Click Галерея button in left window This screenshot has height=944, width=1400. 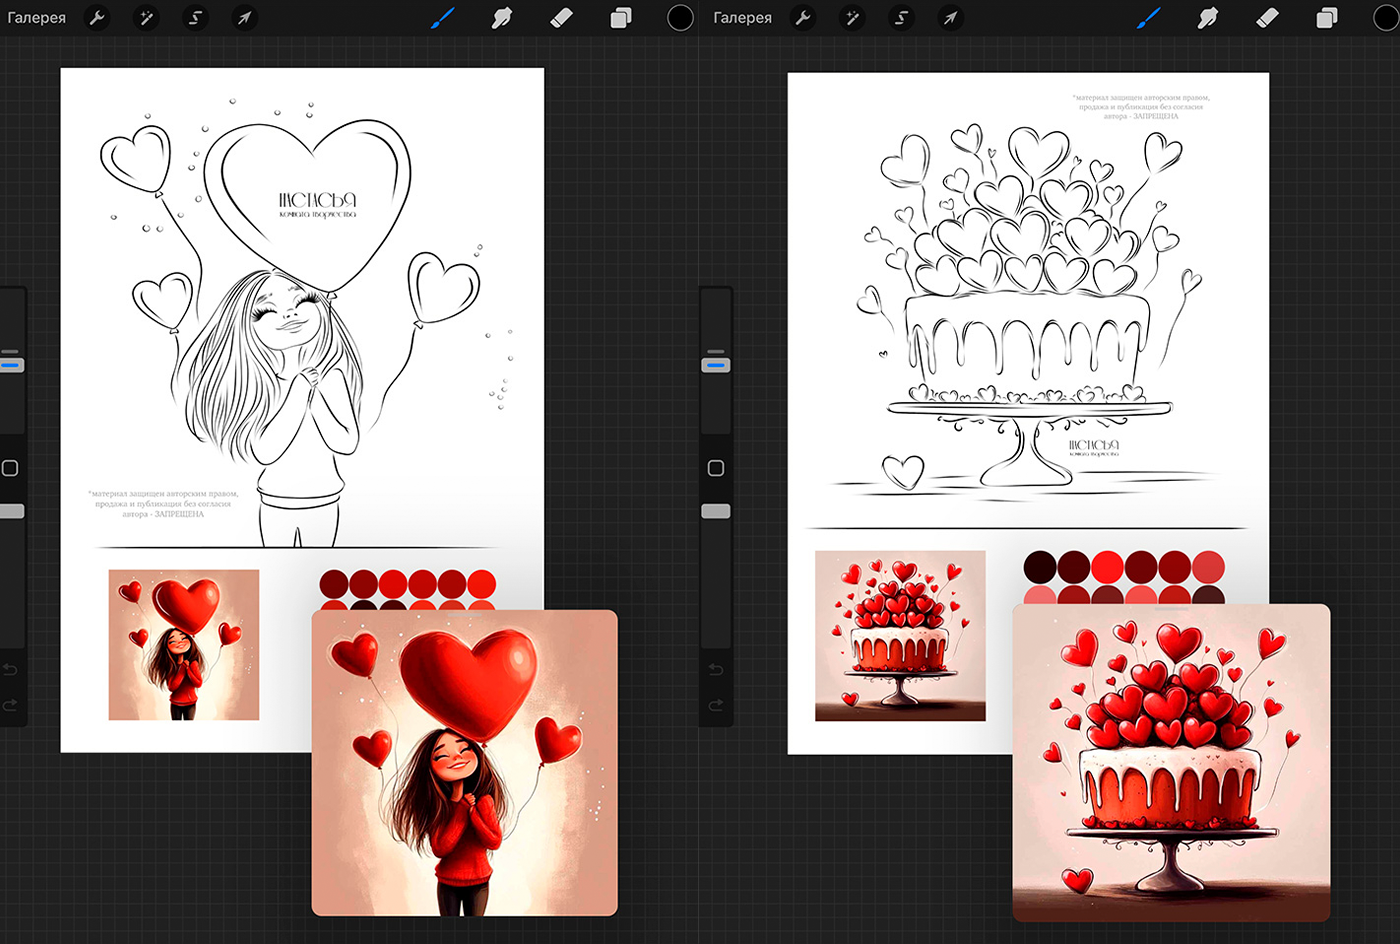pyautogui.click(x=37, y=18)
